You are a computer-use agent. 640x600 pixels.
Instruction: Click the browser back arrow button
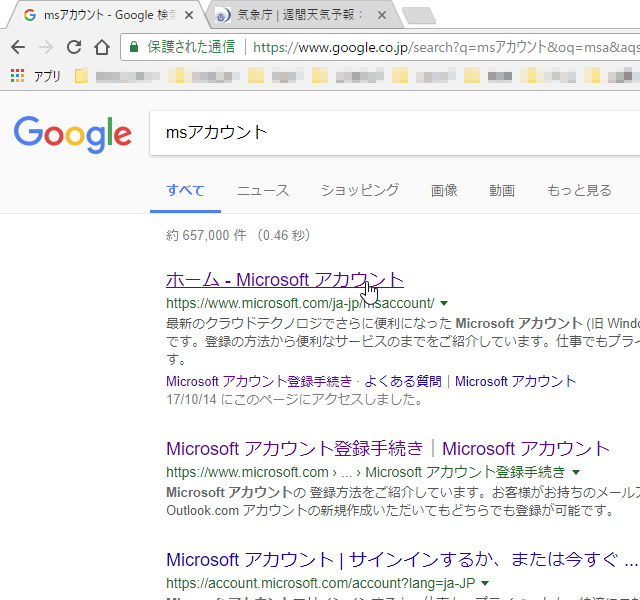18,47
